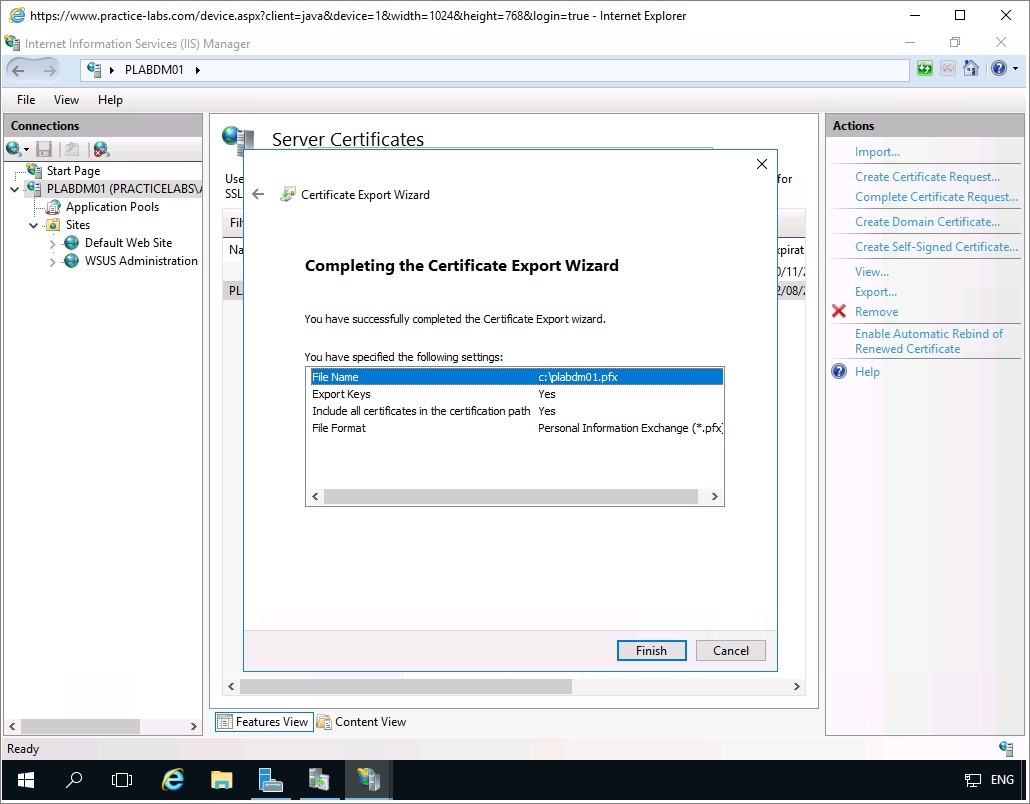Viewport: 1030px width, 804px height.
Task: Switch to Content View tab
Action: (x=361, y=722)
